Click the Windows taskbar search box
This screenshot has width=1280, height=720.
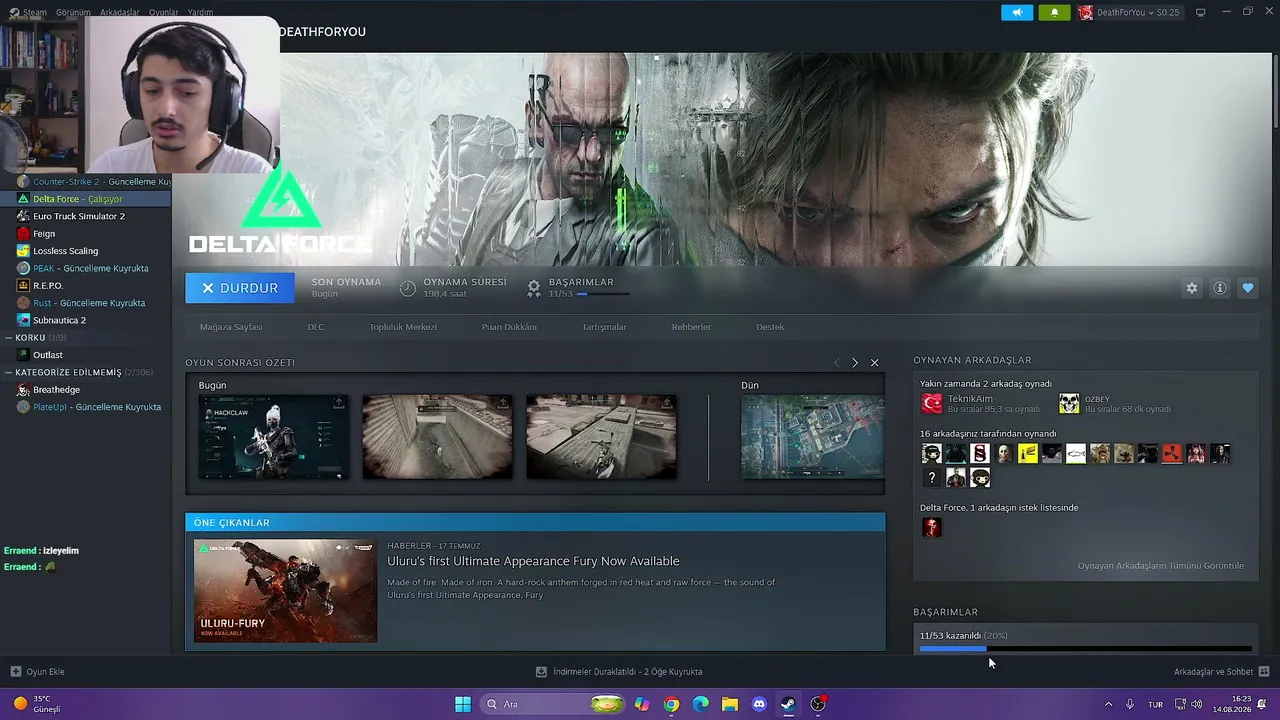(x=554, y=704)
